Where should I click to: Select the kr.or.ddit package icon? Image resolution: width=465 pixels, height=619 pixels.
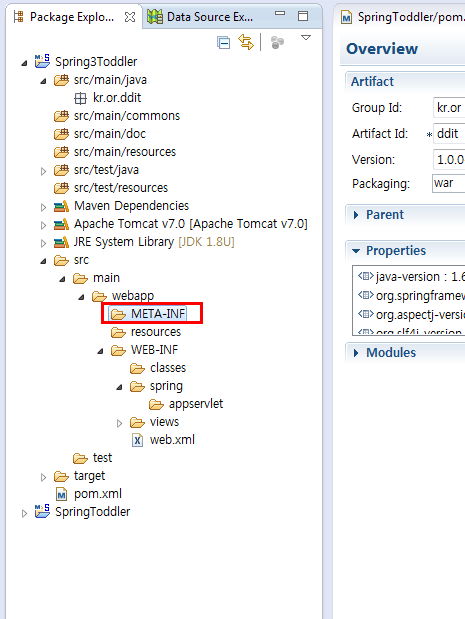click(80, 98)
